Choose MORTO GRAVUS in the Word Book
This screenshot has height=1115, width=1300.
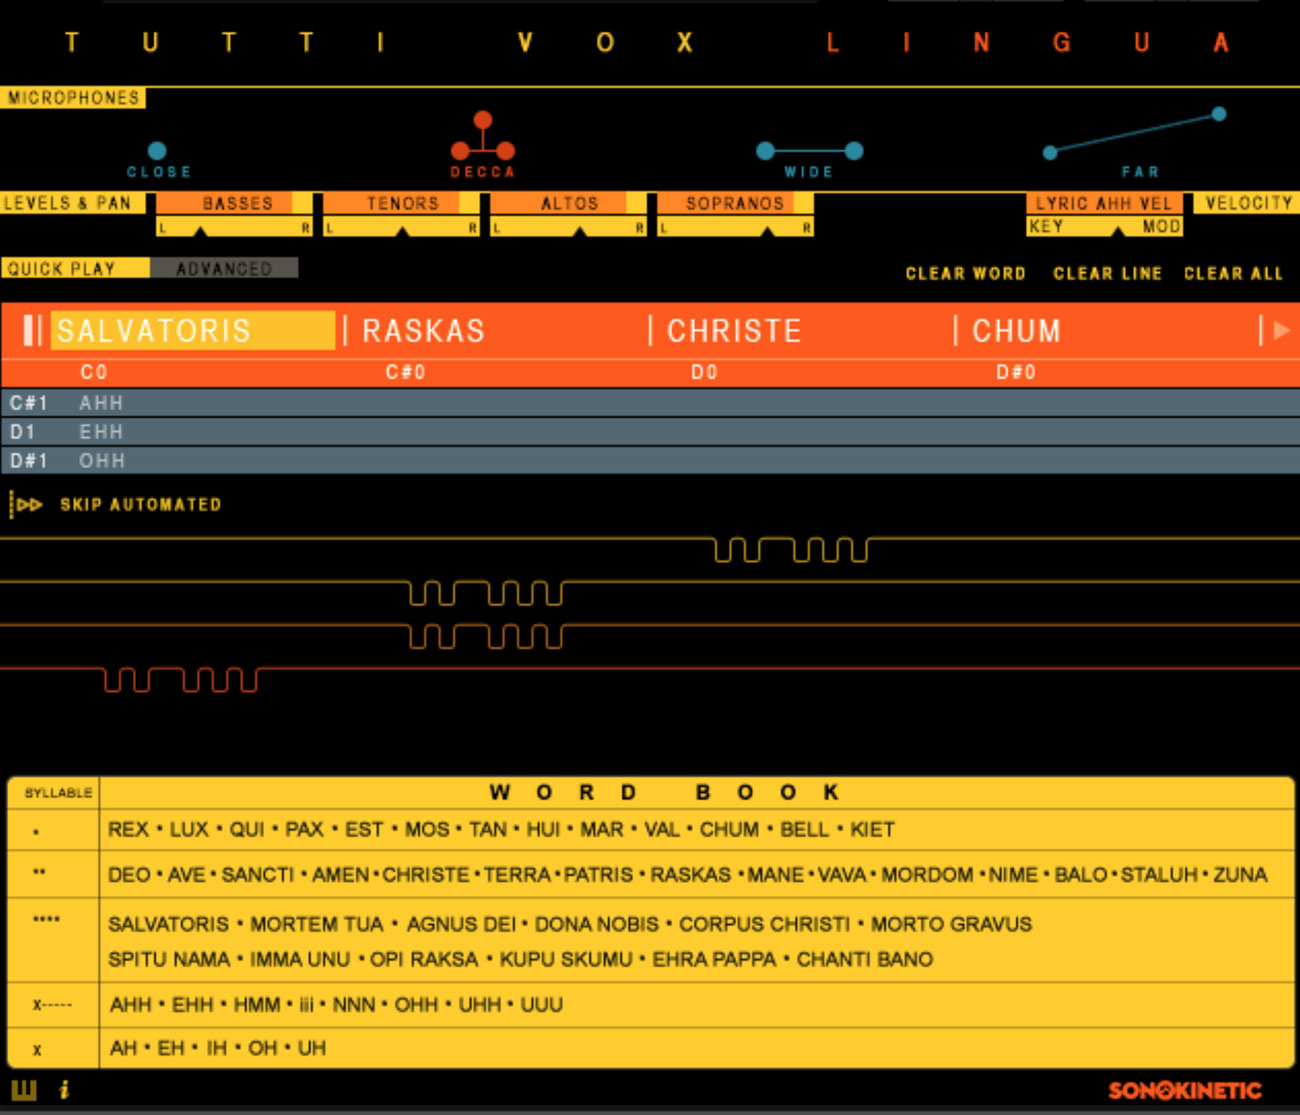951,924
